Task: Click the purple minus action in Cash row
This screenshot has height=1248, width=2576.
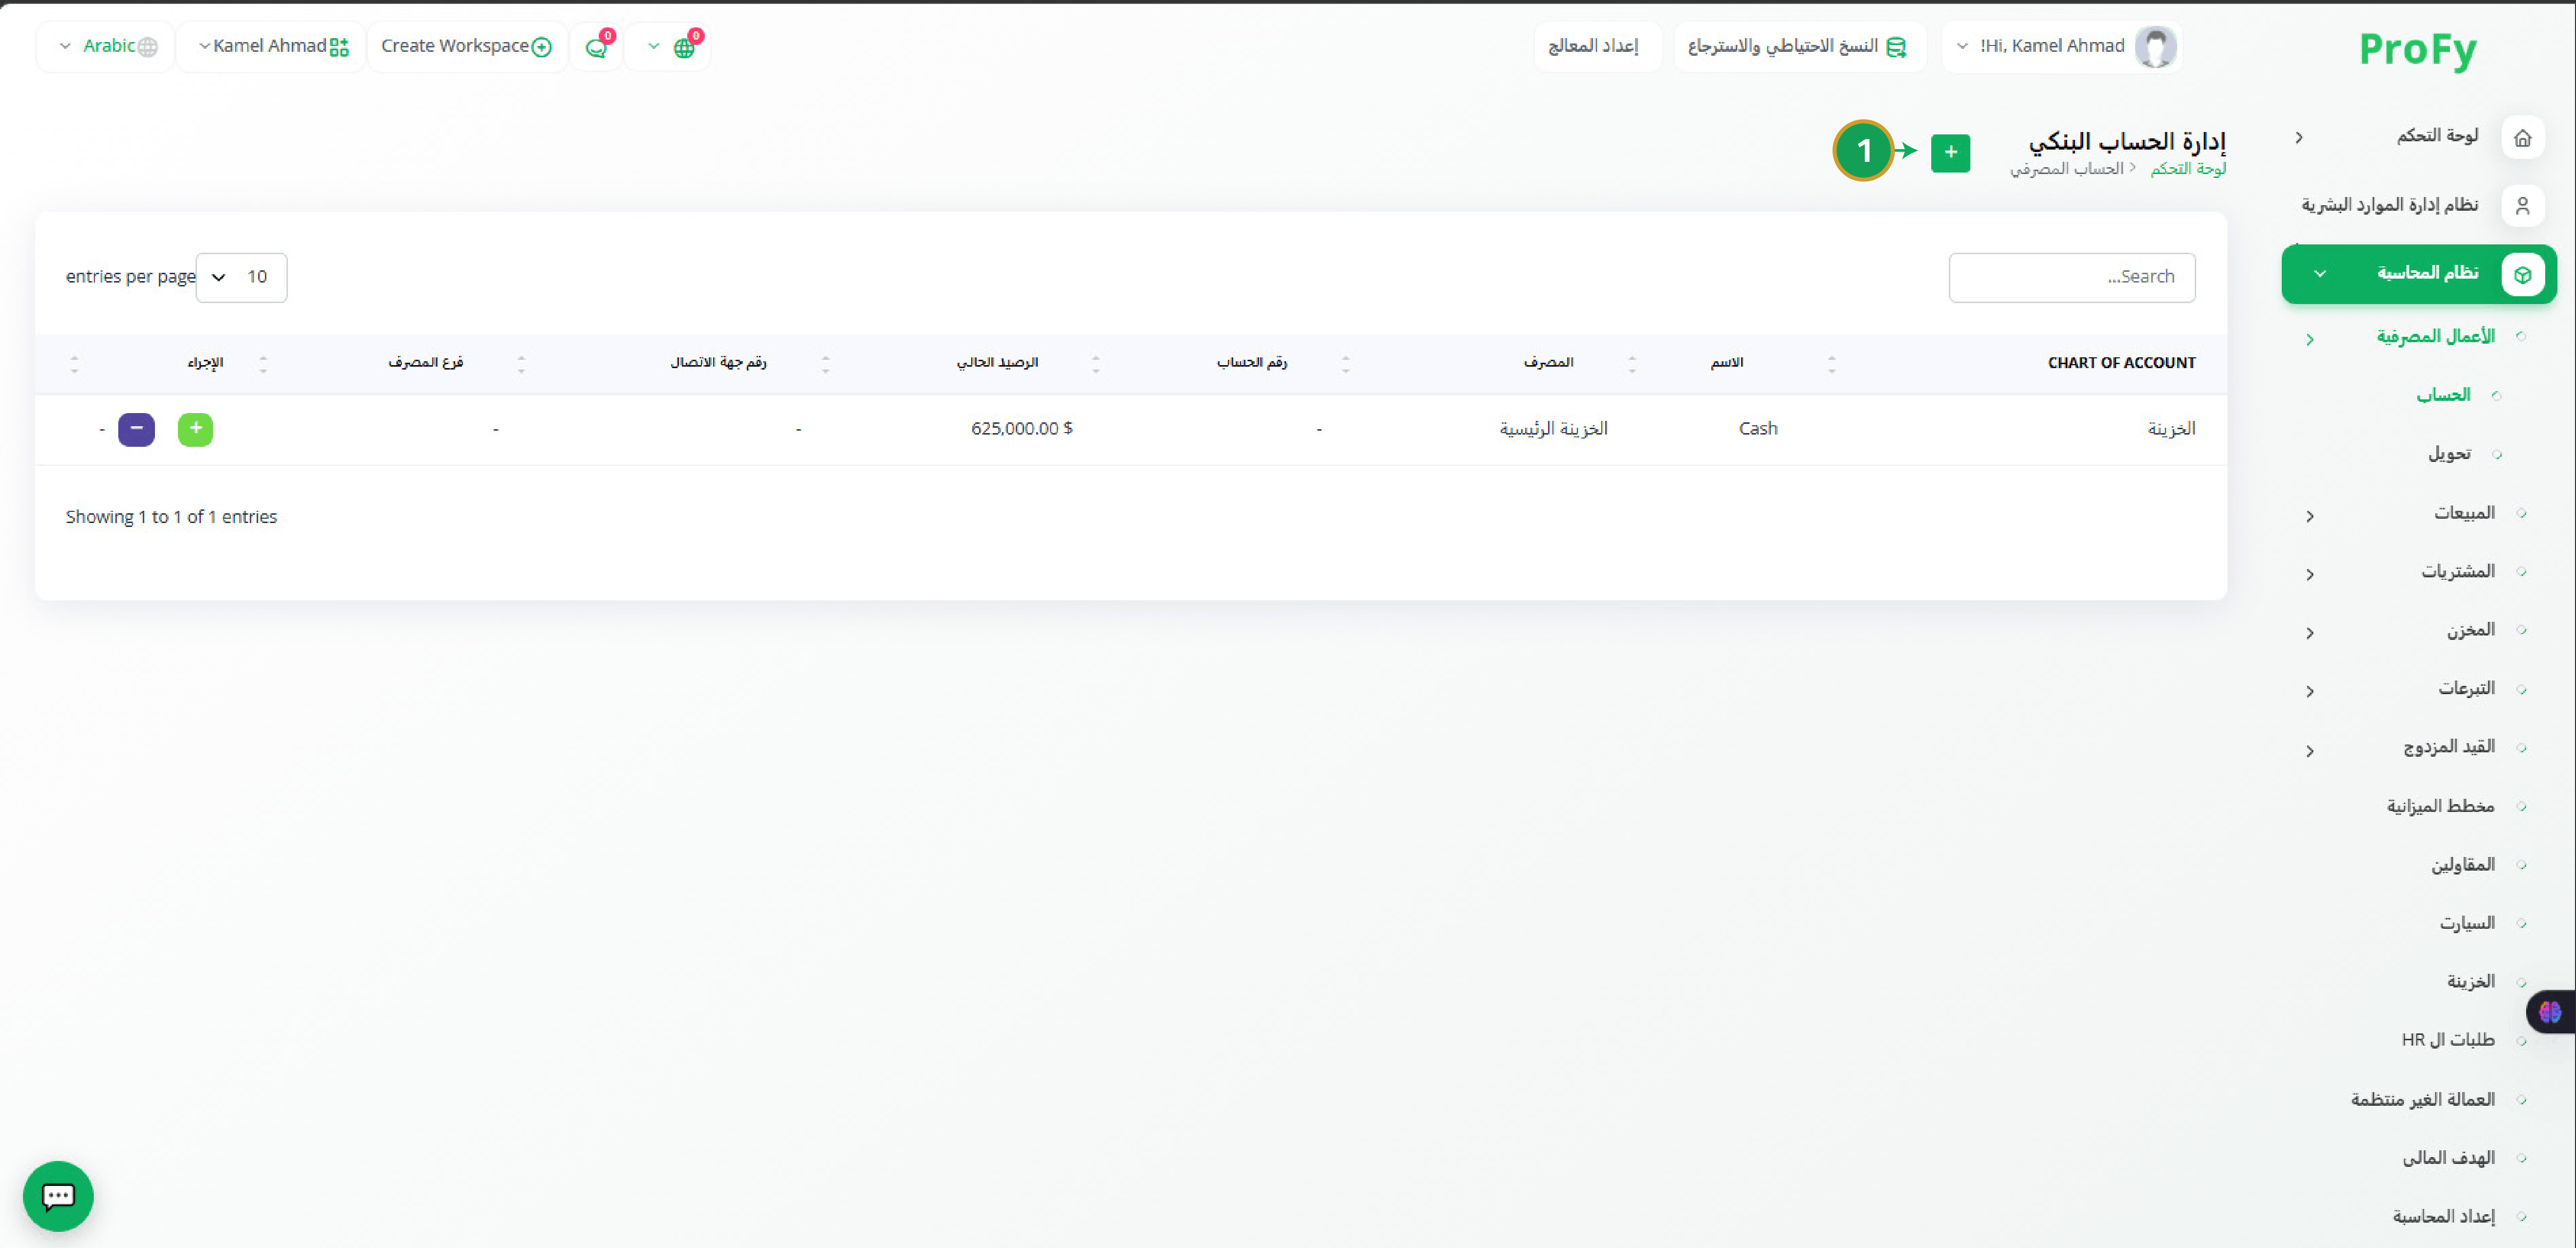Action: pos(136,429)
